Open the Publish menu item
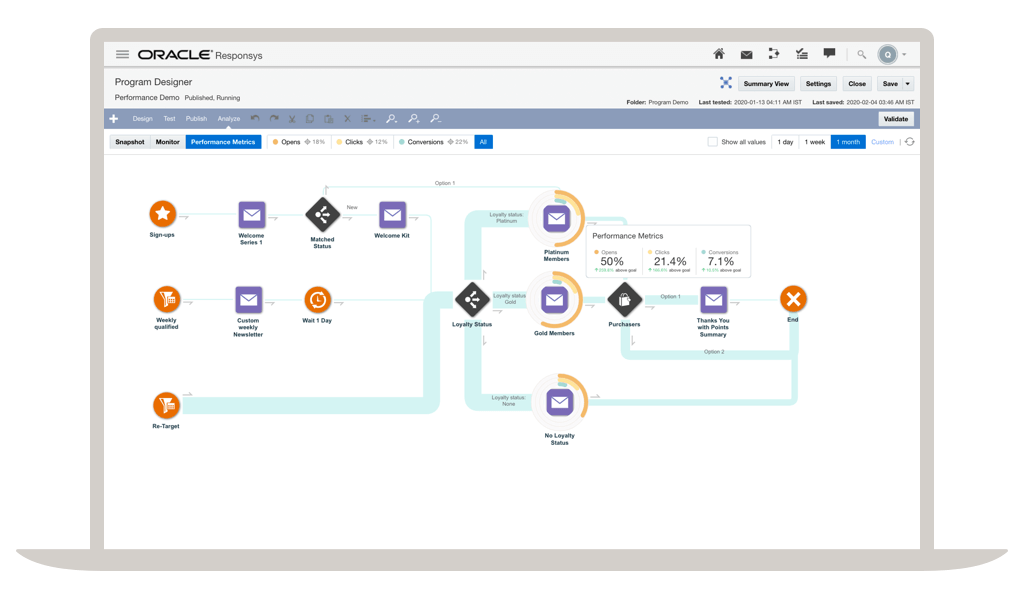Screen dimensions: 1024x600 coord(196,119)
